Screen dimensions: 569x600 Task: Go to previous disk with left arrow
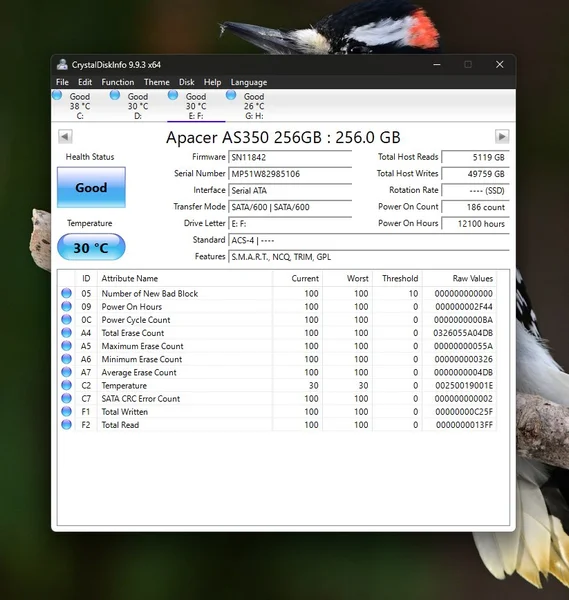click(65, 136)
